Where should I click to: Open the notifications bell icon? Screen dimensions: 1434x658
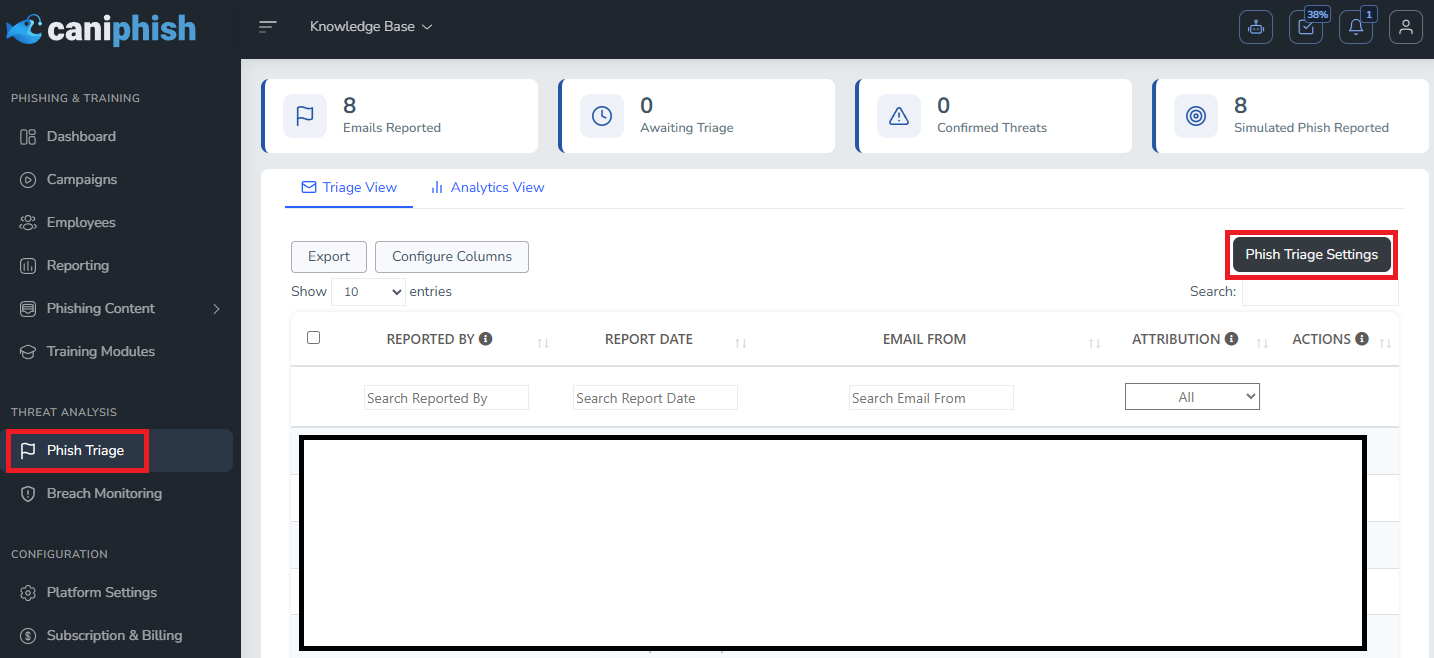tap(1356, 27)
